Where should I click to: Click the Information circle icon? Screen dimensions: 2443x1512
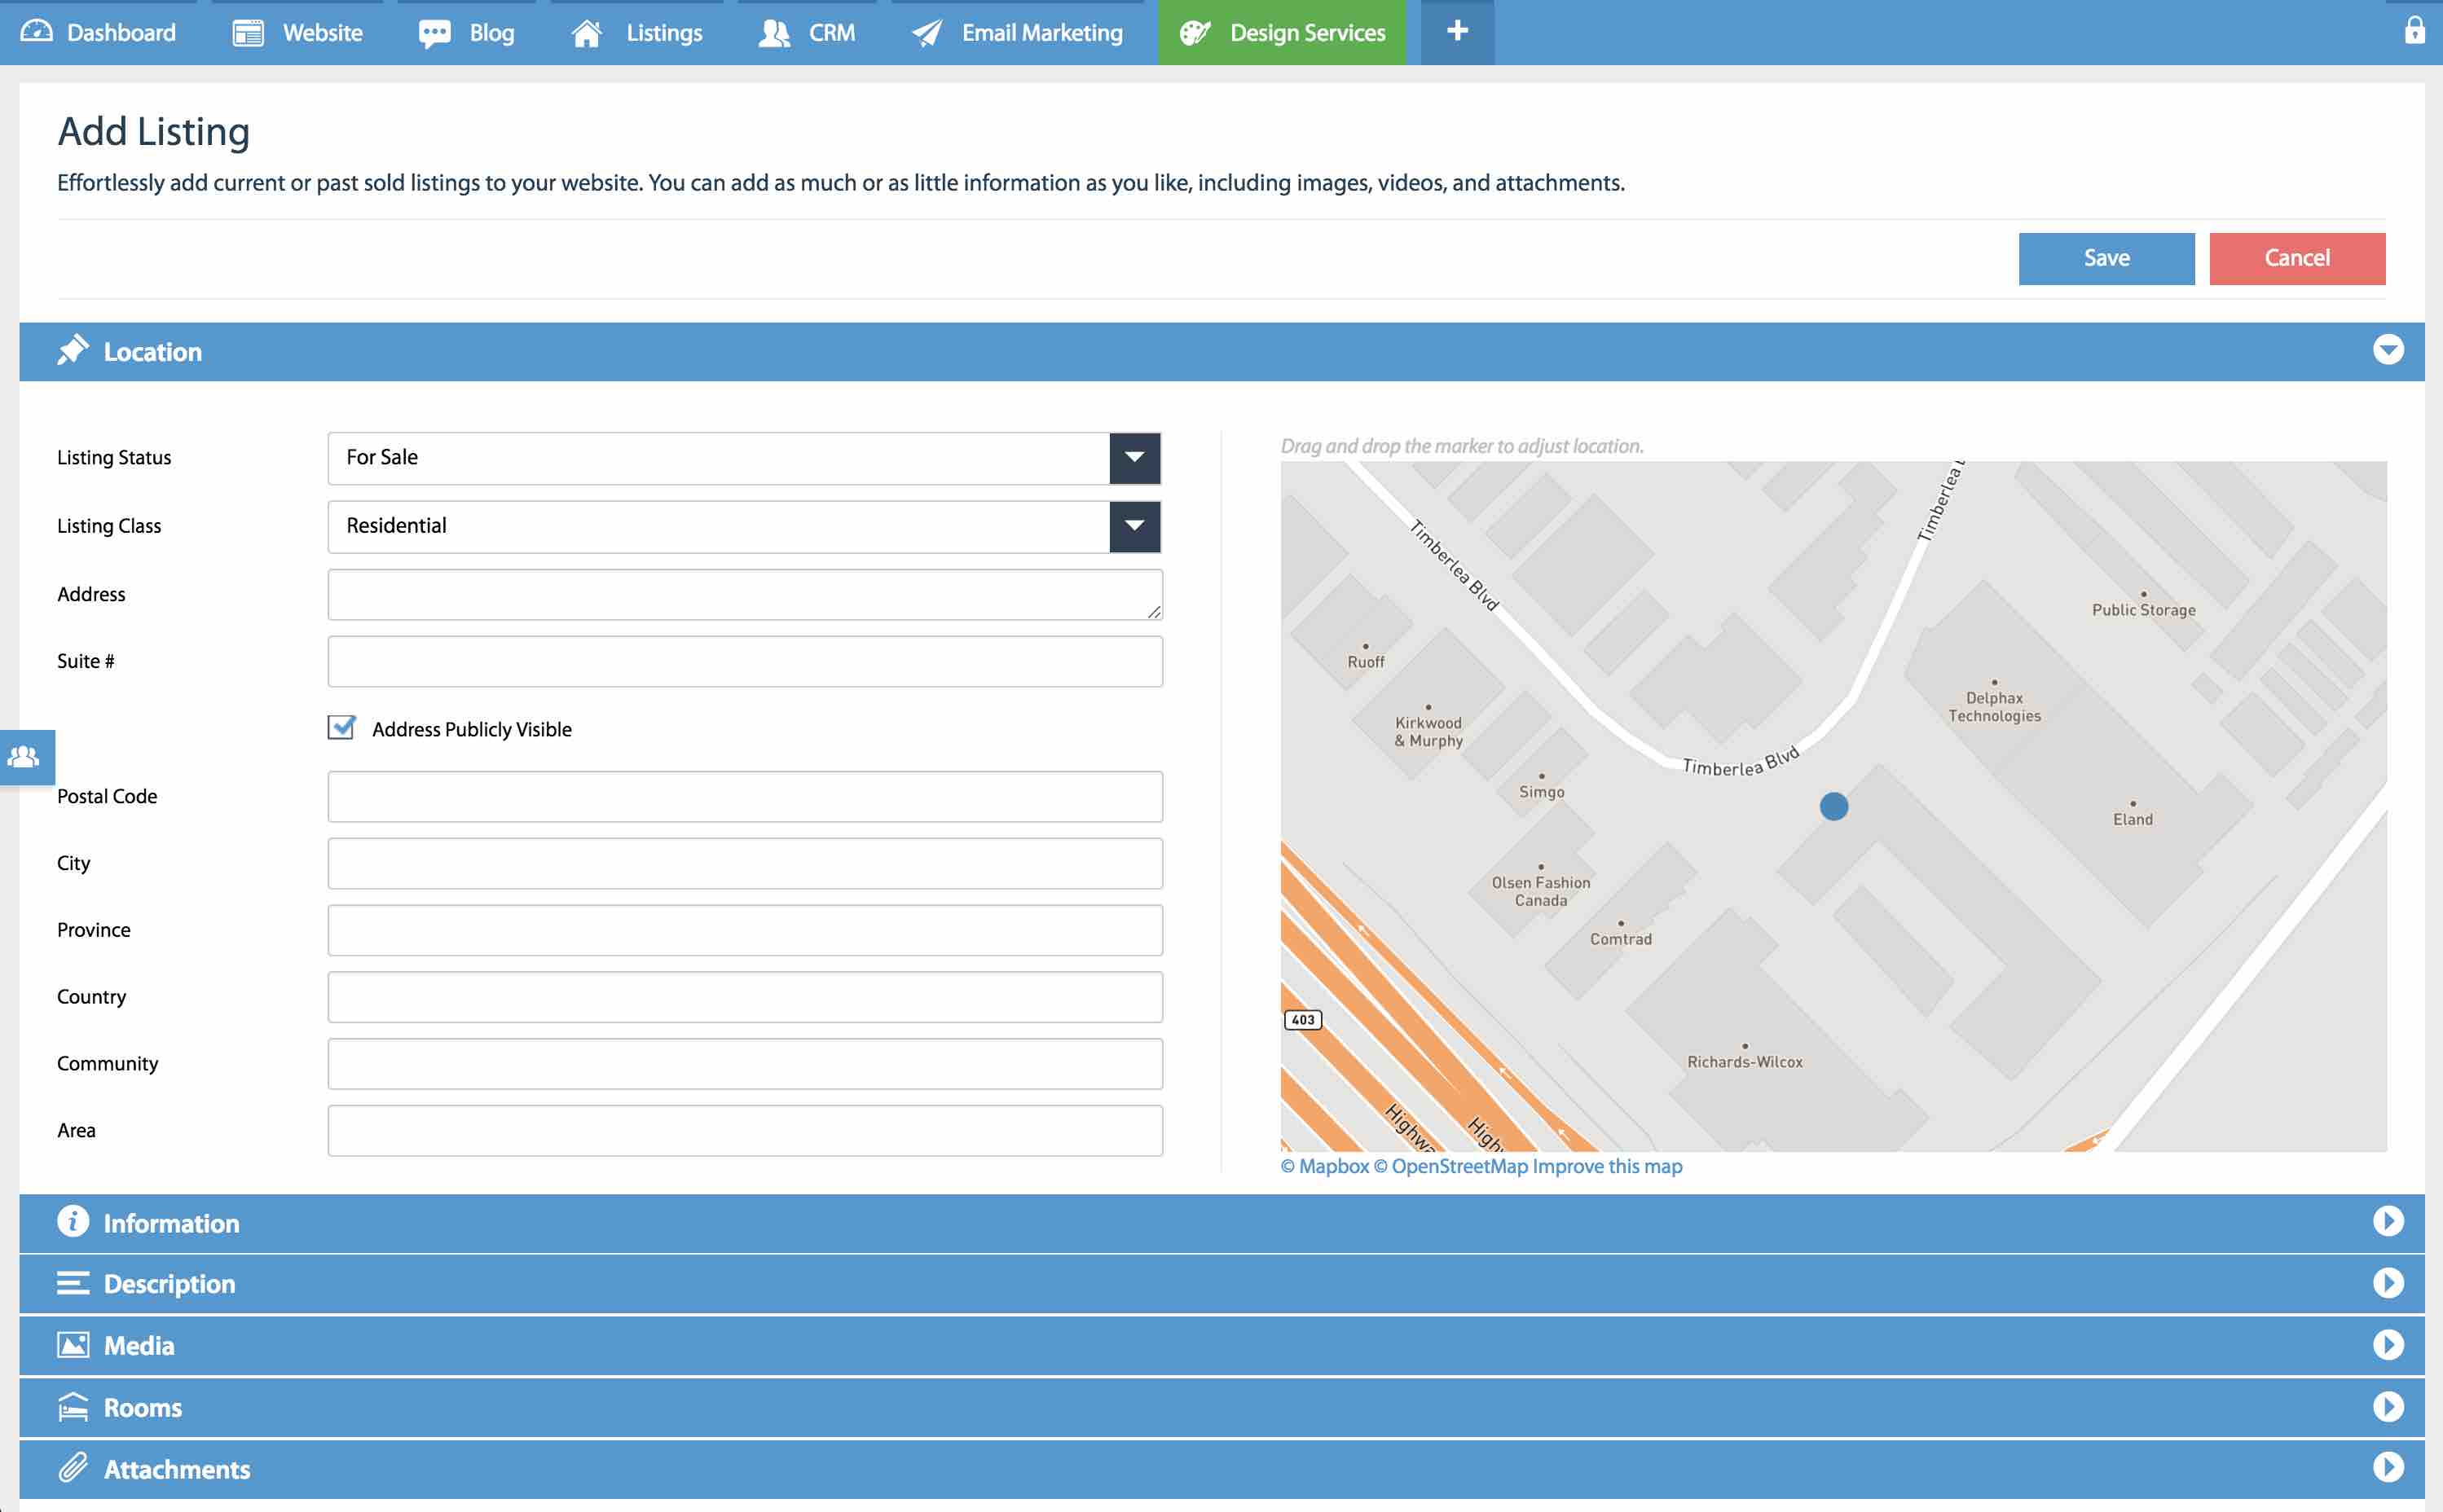(x=73, y=1222)
